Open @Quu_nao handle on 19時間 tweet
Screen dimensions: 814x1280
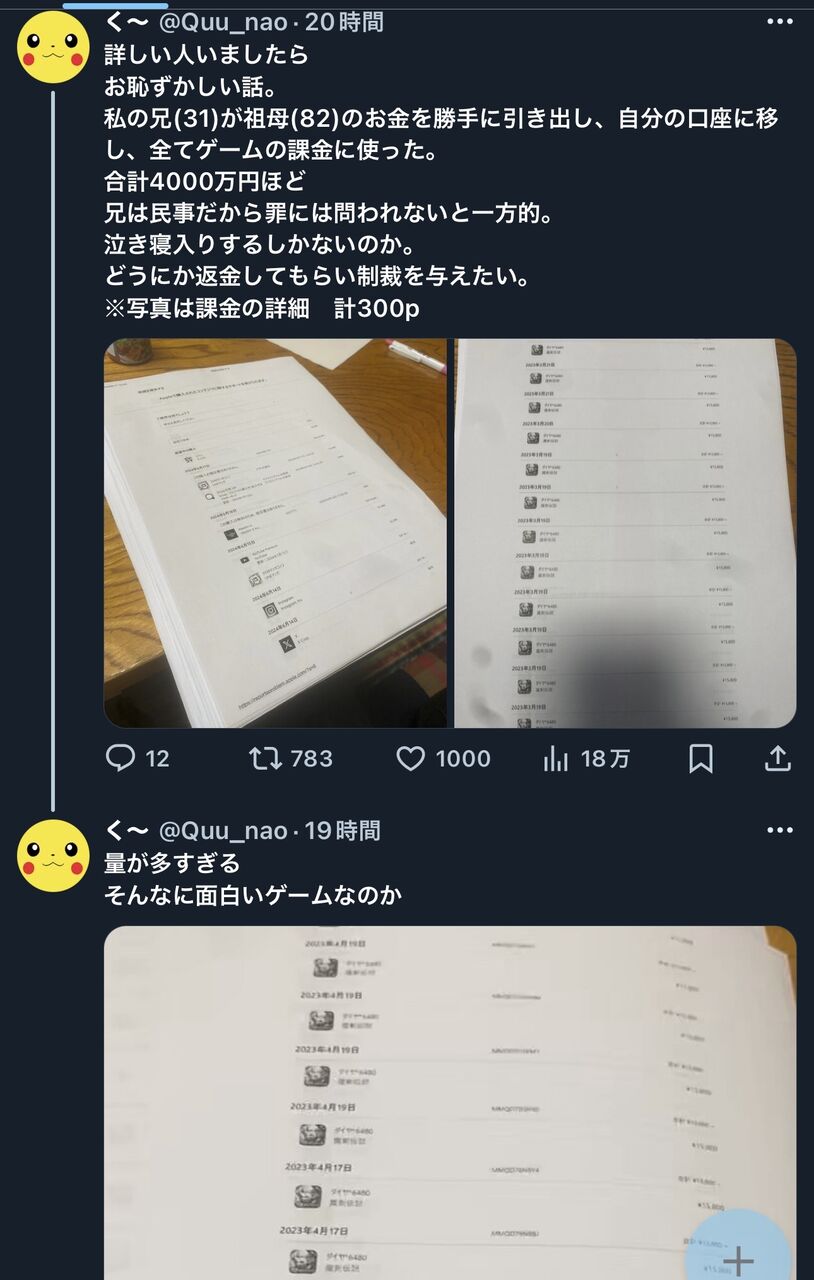223,830
